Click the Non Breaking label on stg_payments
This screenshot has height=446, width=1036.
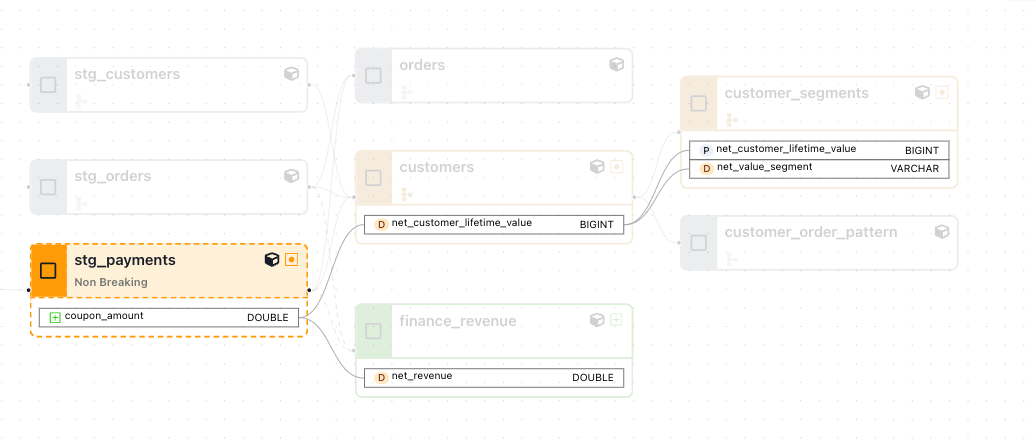click(x=111, y=282)
